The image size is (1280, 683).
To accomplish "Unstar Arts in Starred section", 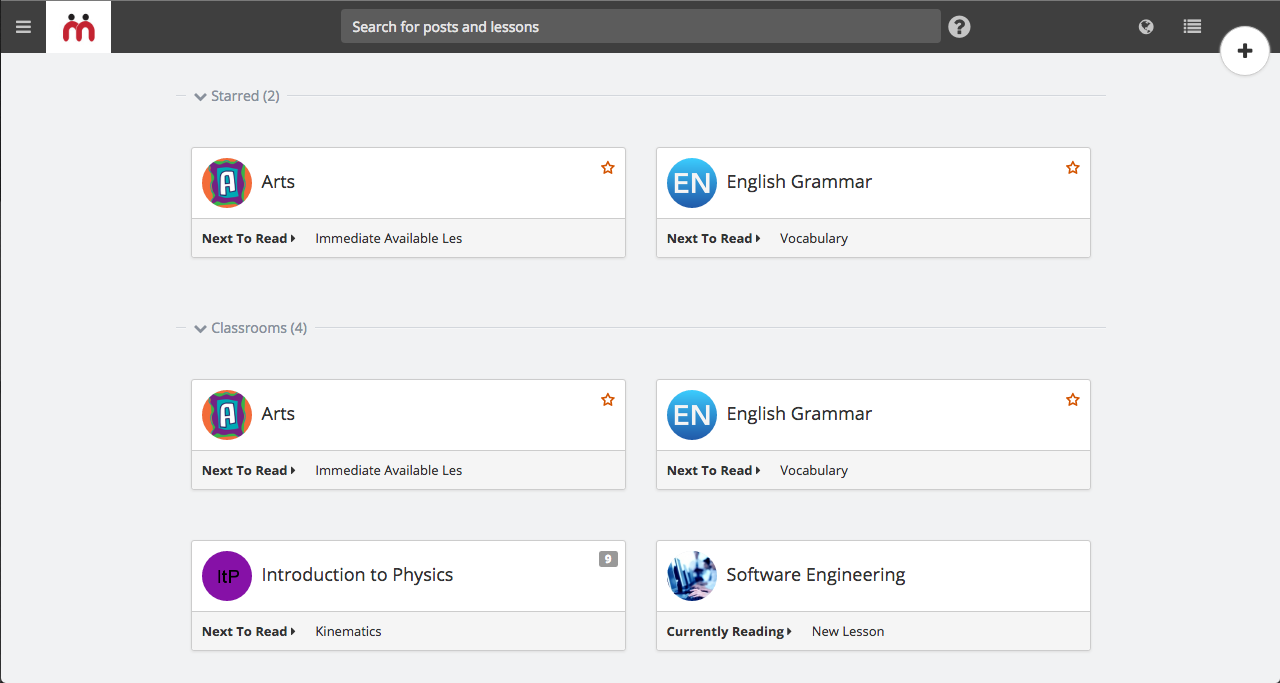I will pos(607,168).
